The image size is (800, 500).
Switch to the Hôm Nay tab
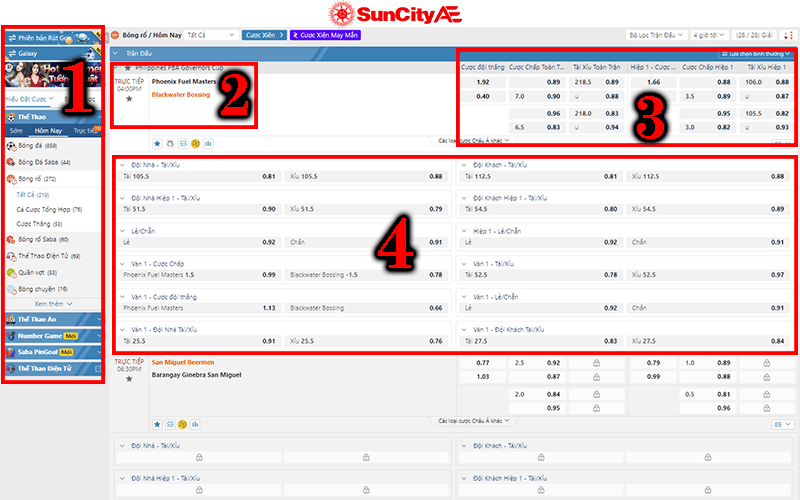point(48,131)
